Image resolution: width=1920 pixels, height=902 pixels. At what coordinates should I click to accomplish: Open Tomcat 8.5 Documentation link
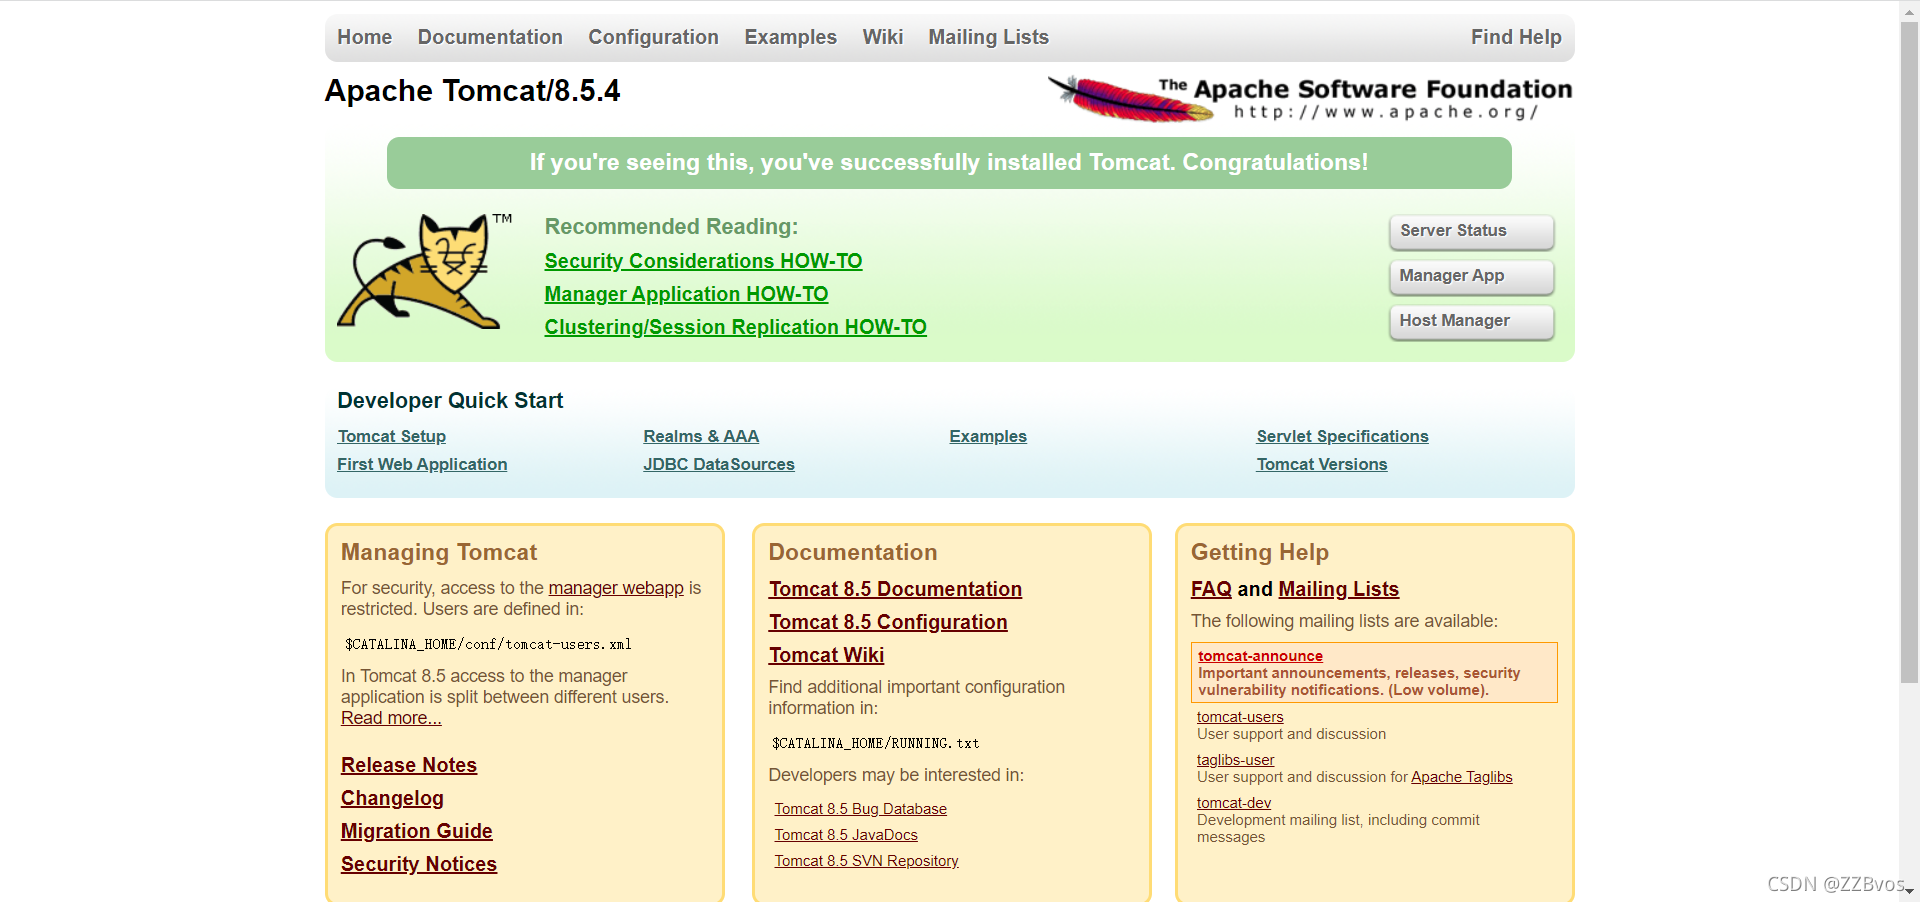click(895, 589)
